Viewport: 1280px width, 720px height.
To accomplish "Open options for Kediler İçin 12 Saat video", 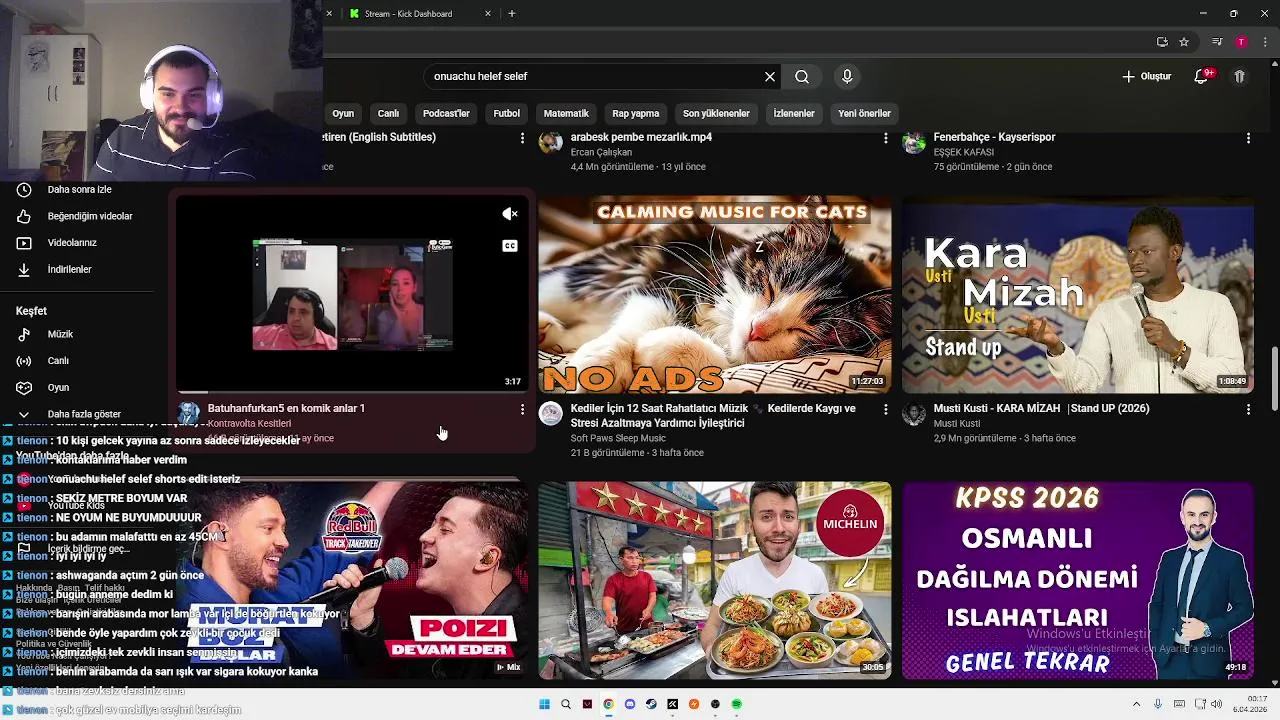I will (x=885, y=409).
